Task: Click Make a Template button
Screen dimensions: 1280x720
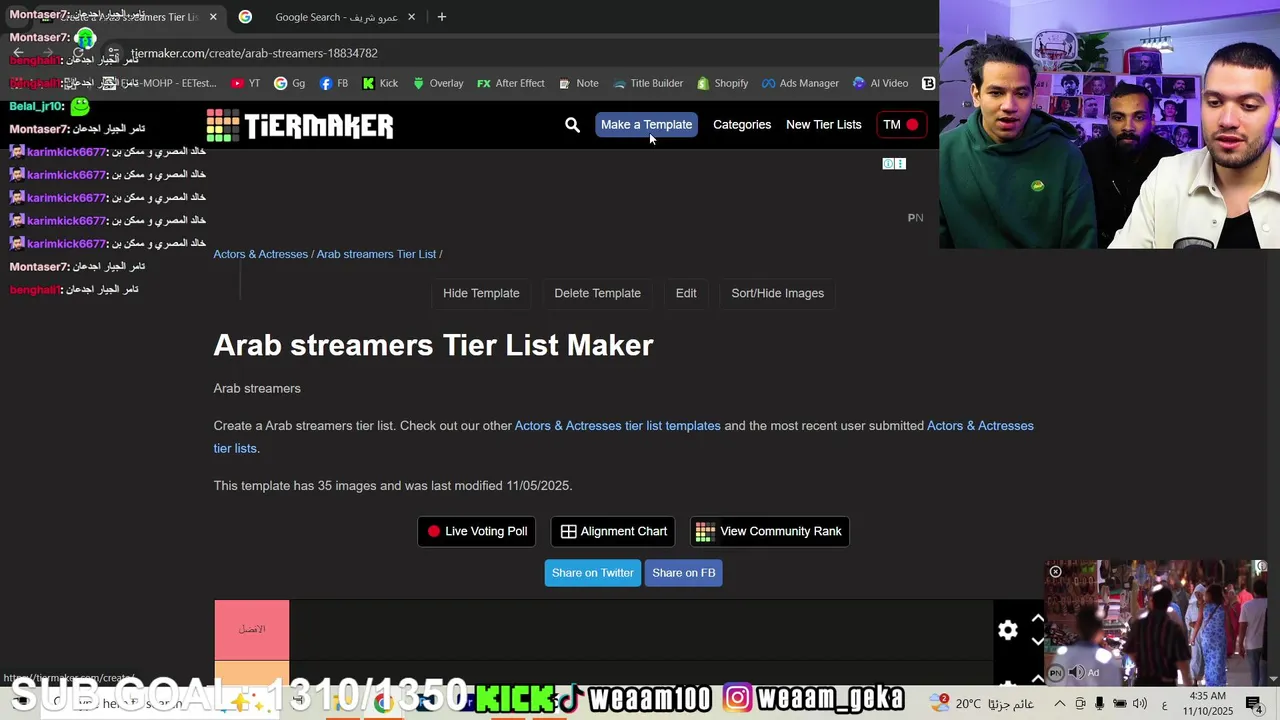Action: pyautogui.click(x=646, y=125)
